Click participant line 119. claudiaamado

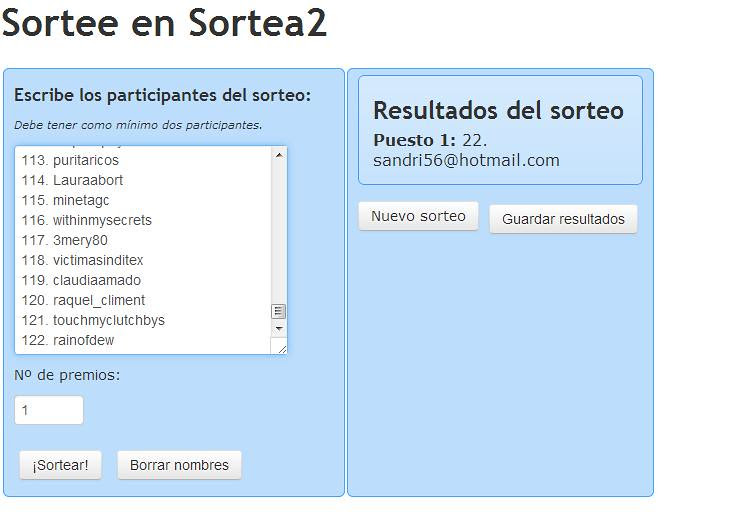(81, 280)
